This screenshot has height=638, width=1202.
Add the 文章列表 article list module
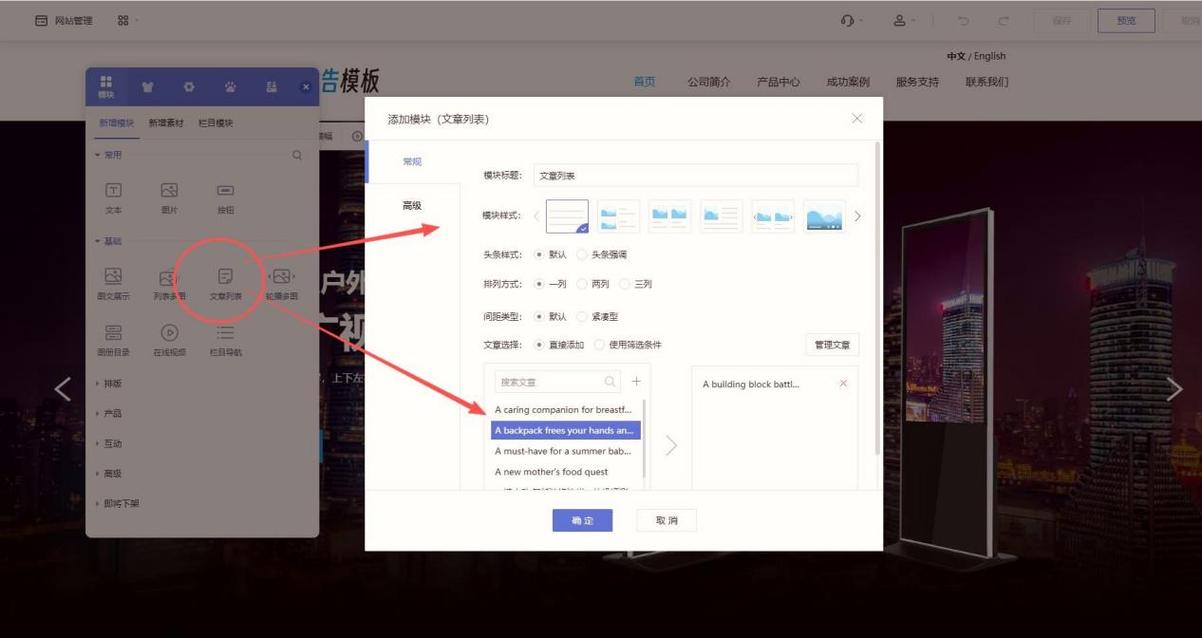tap(226, 284)
